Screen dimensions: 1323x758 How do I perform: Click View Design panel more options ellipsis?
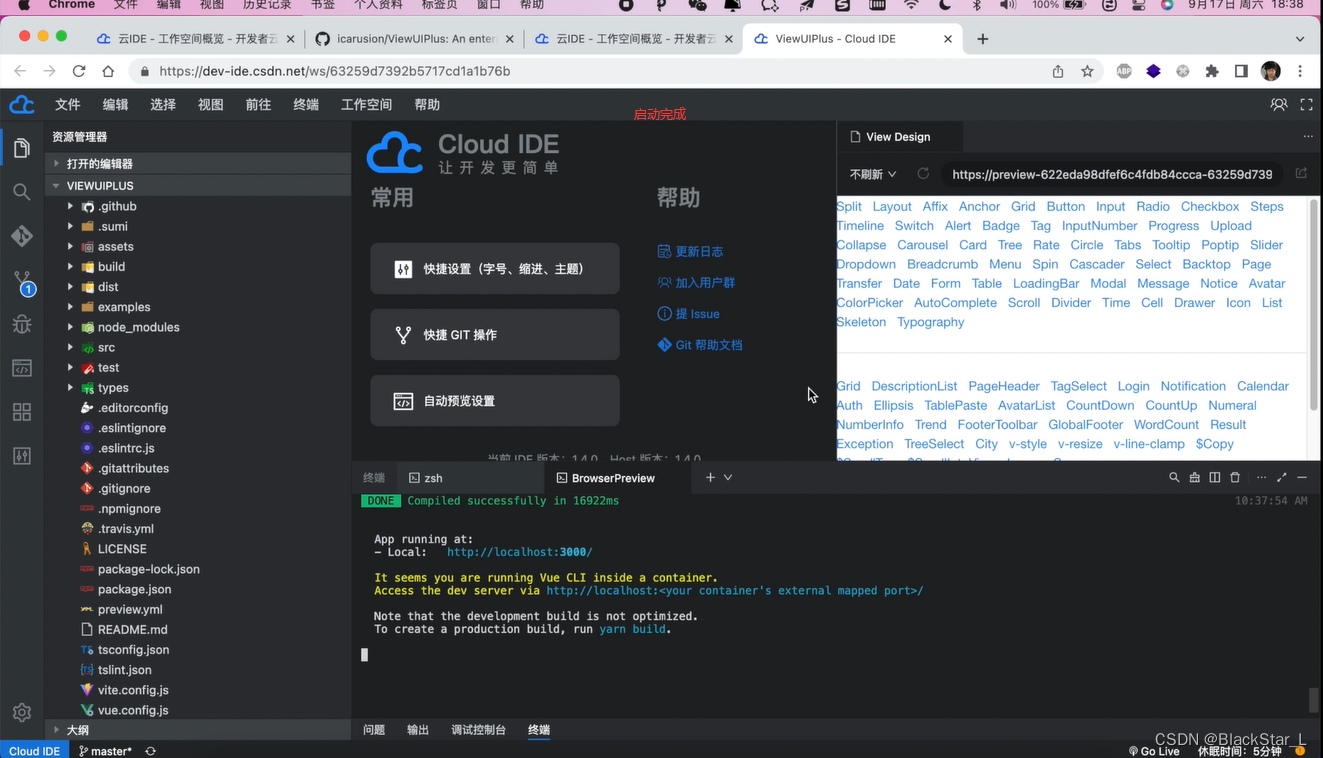[1308, 136]
